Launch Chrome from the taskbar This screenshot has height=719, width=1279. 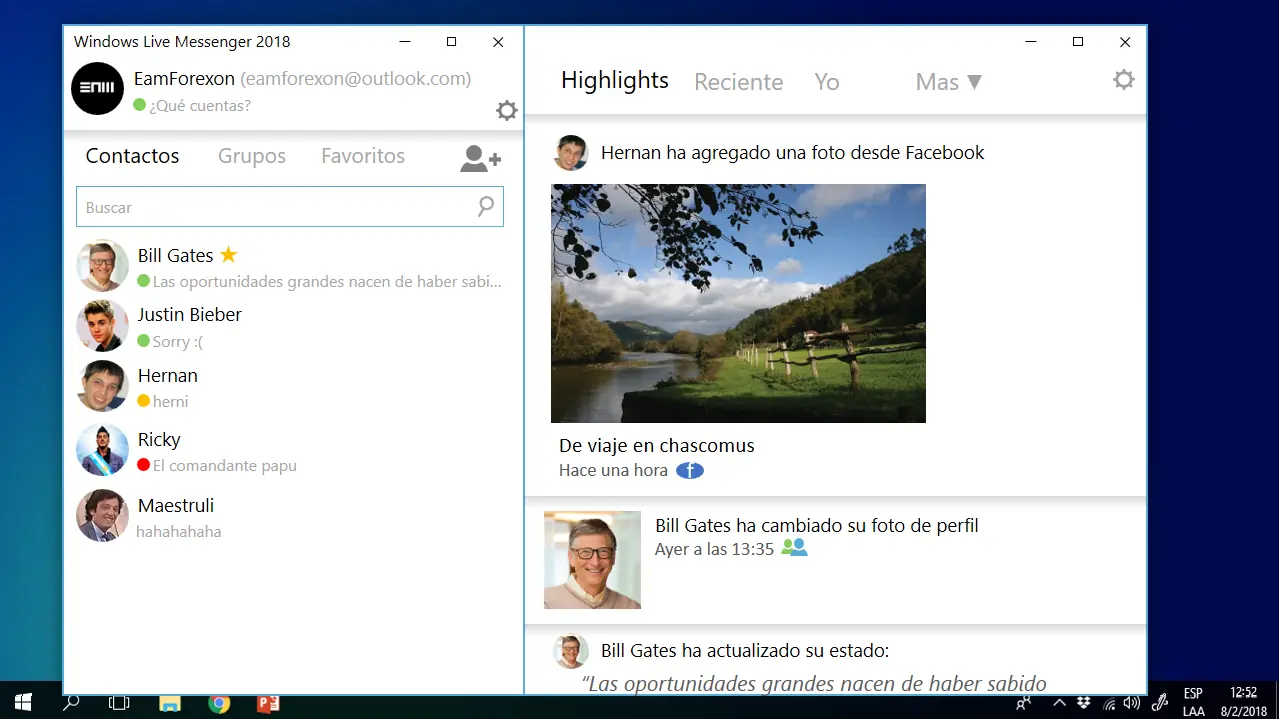tap(219, 703)
